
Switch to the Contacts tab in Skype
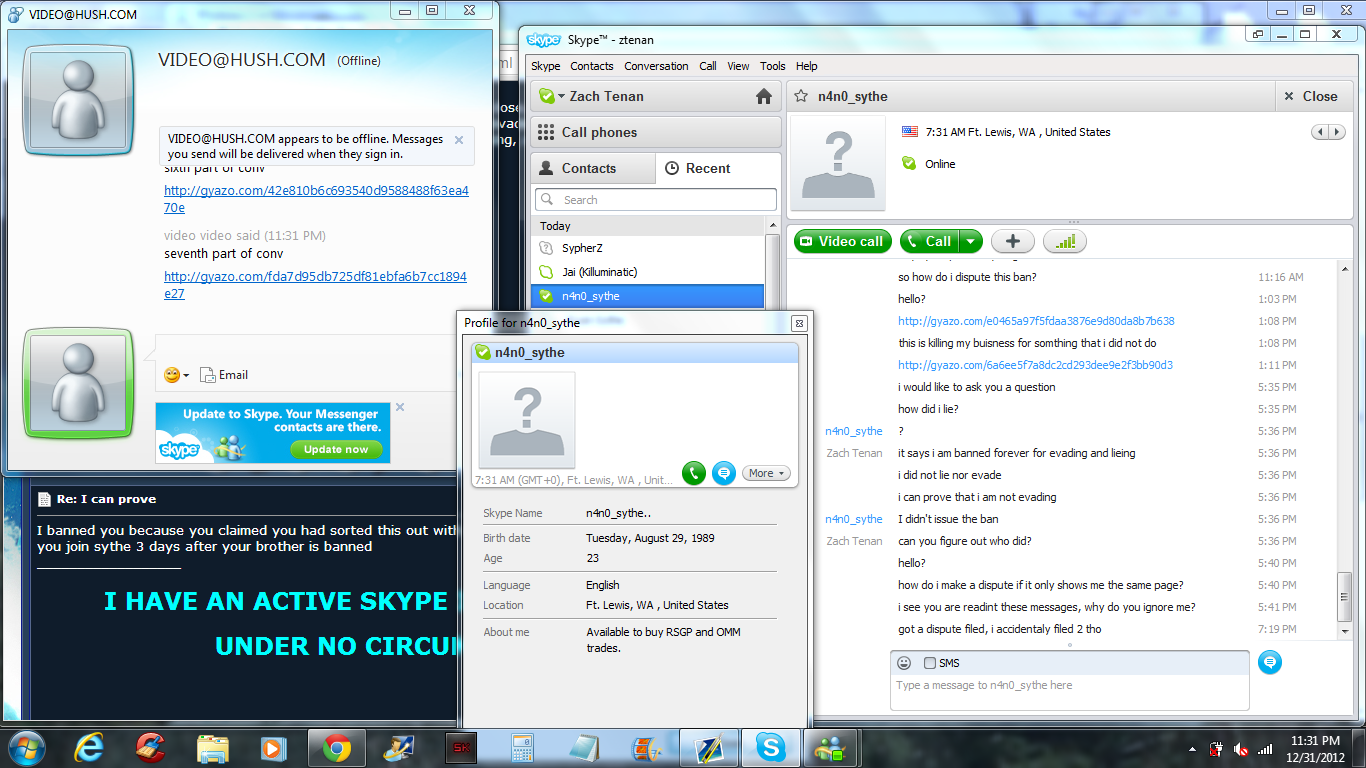tap(593, 168)
